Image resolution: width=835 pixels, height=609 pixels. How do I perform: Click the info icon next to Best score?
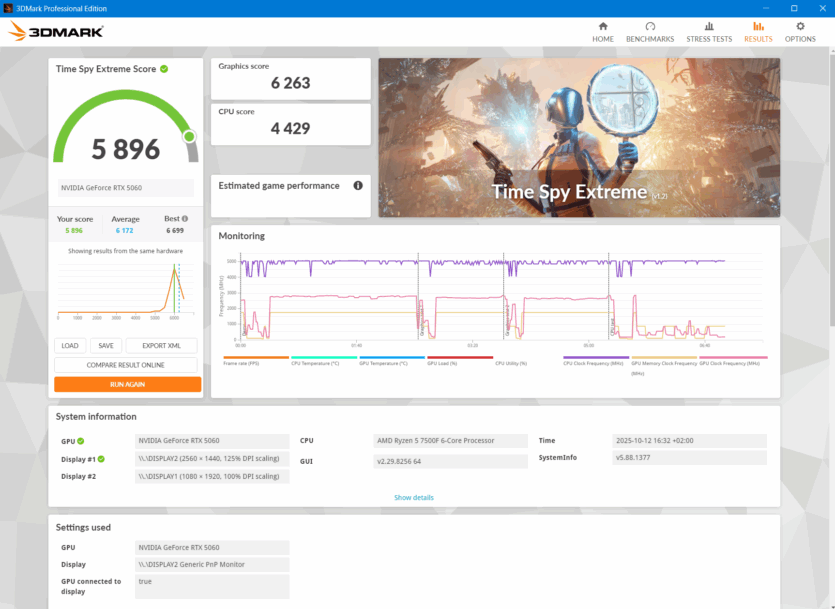pos(184,218)
